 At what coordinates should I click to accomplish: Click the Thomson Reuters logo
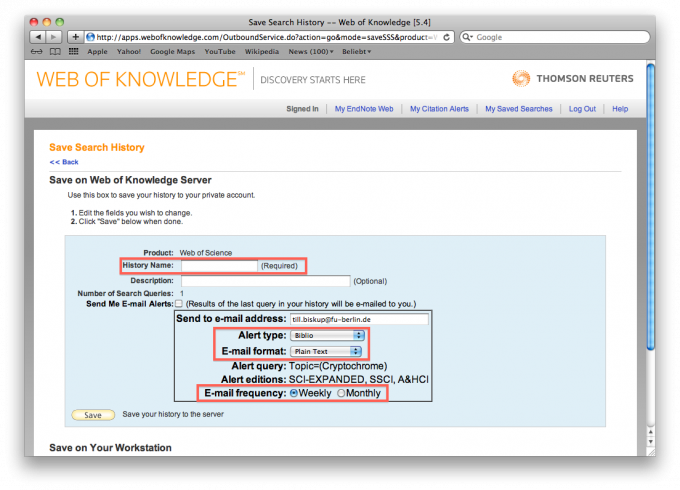point(572,78)
